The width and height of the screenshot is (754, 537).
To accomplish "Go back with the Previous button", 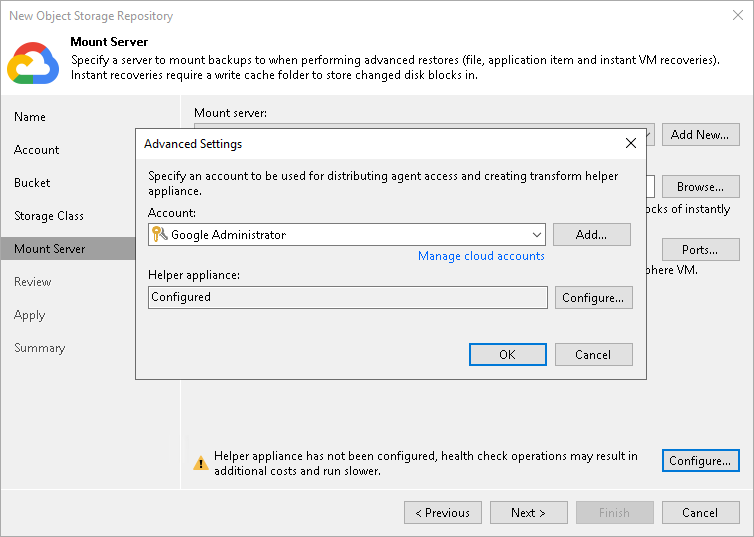I will pyautogui.click(x=443, y=512).
